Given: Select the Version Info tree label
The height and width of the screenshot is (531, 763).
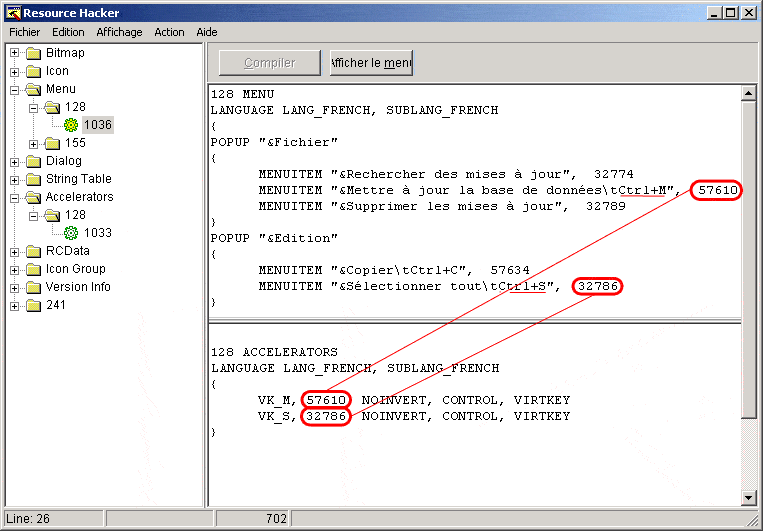Looking at the screenshot, I should [x=78, y=287].
